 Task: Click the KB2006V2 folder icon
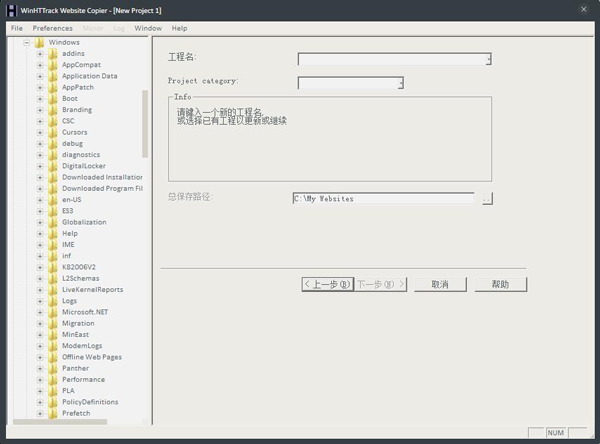point(53,267)
